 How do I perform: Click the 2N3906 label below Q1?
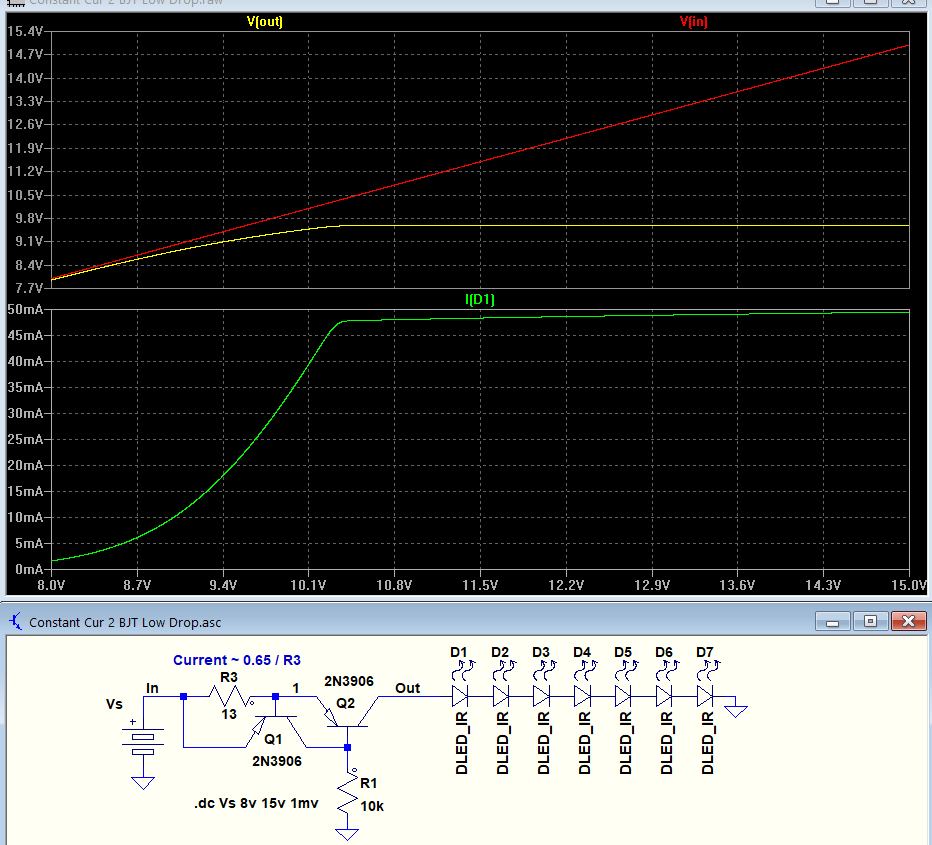[277, 761]
